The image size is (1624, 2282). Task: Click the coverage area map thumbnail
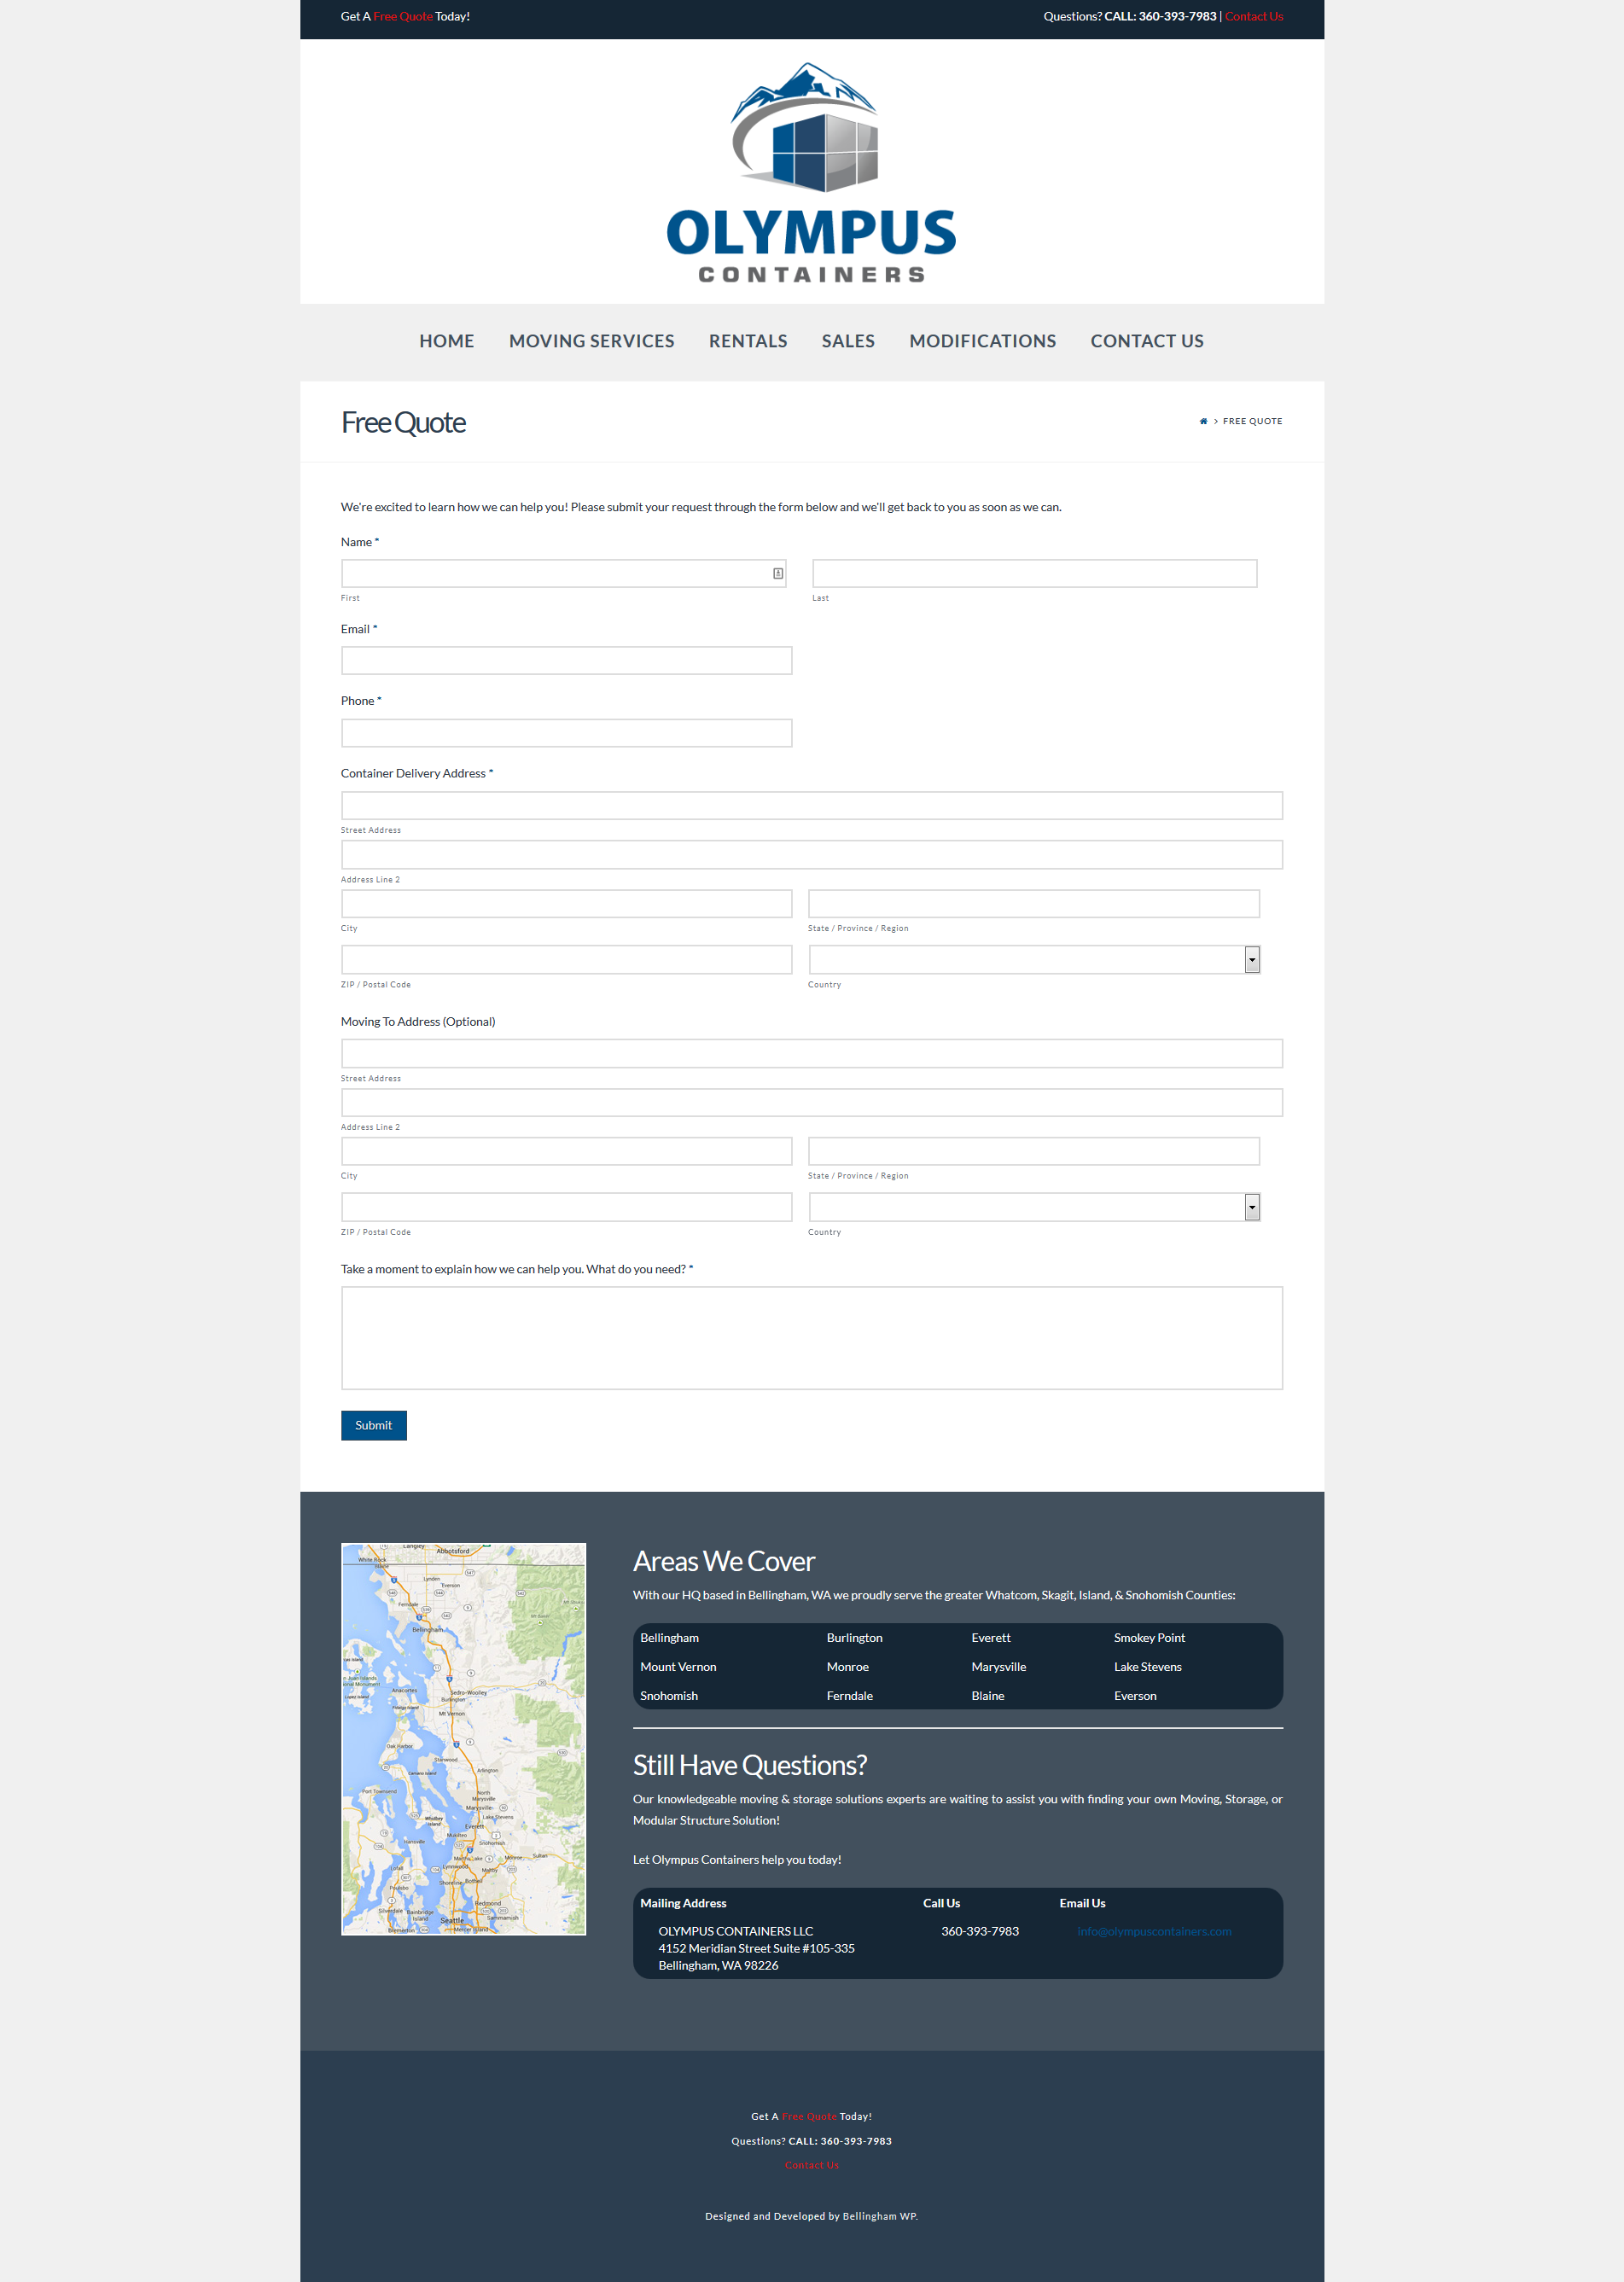(463, 1739)
